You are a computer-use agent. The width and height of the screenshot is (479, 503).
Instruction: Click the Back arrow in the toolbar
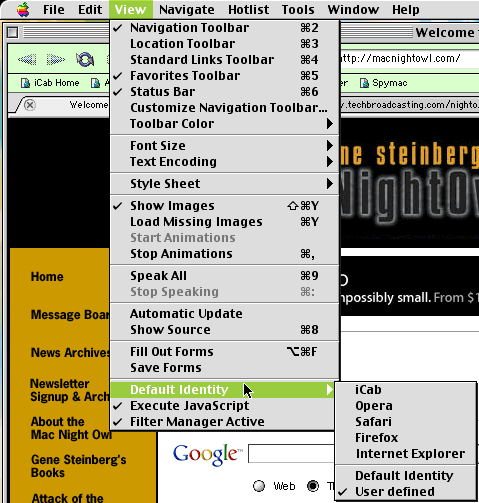tap(27, 60)
